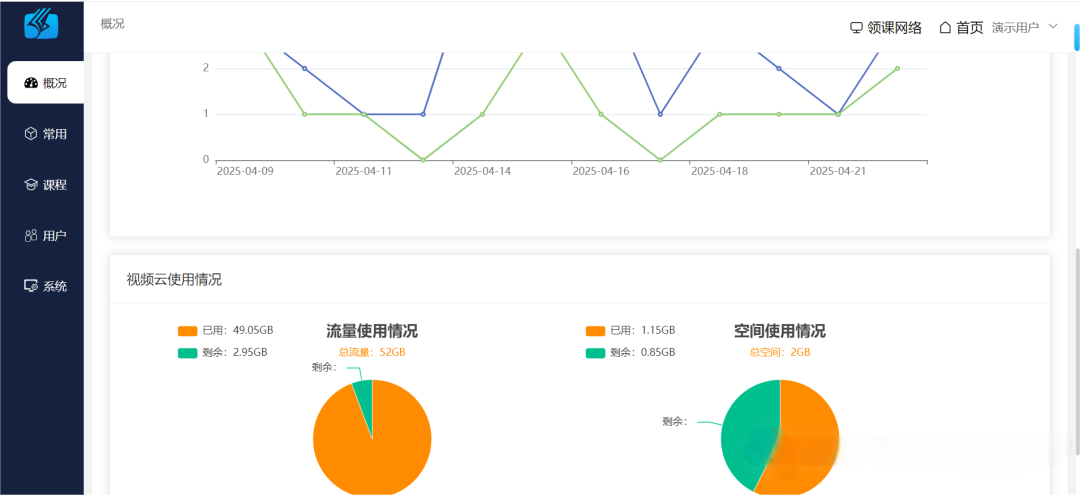Click the 2025-04-09 axis label
This screenshot has width=1080, height=495.
click(245, 171)
